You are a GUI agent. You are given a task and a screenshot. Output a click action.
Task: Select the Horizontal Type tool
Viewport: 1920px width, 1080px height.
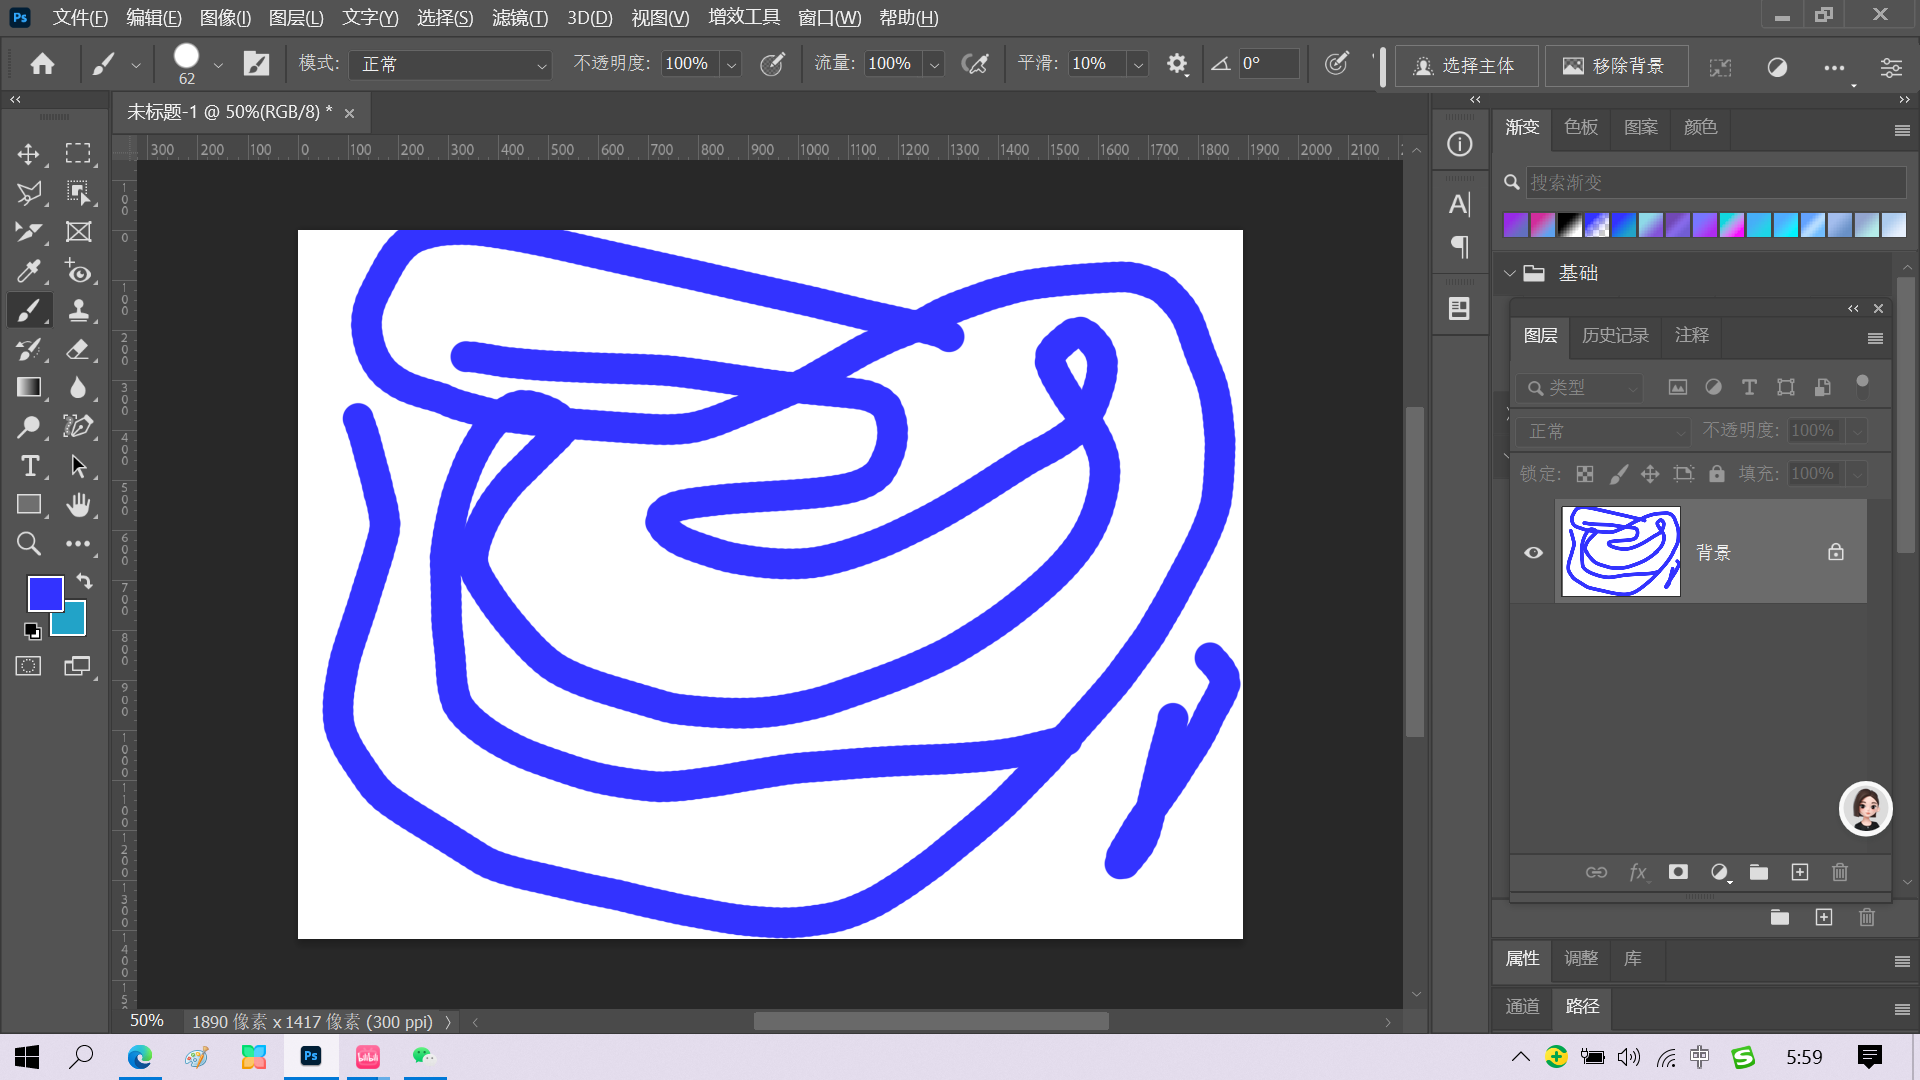pyautogui.click(x=29, y=466)
